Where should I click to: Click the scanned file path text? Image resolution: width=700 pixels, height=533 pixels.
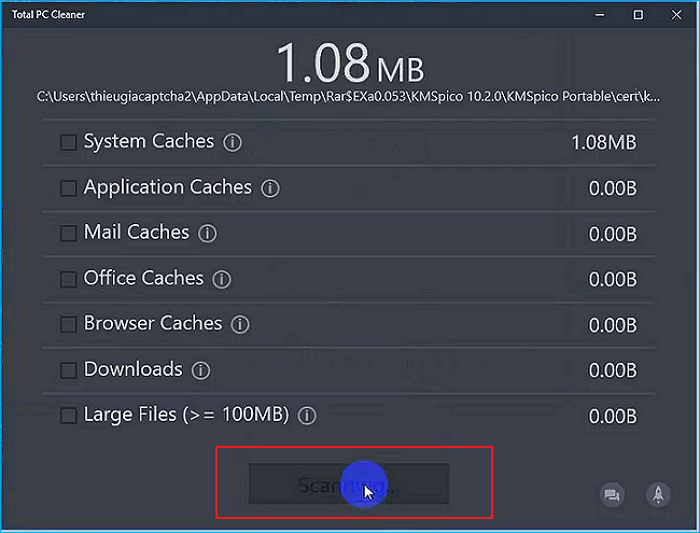[348, 96]
